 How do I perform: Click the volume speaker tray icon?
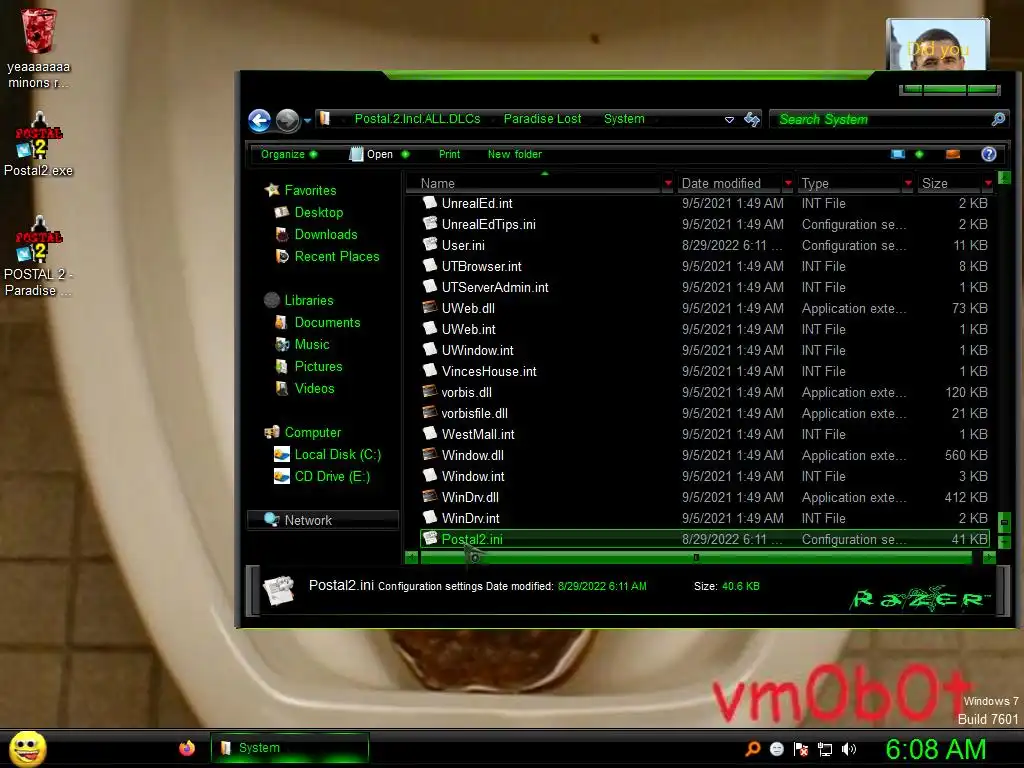pyautogui.click(x=849, y=749)
